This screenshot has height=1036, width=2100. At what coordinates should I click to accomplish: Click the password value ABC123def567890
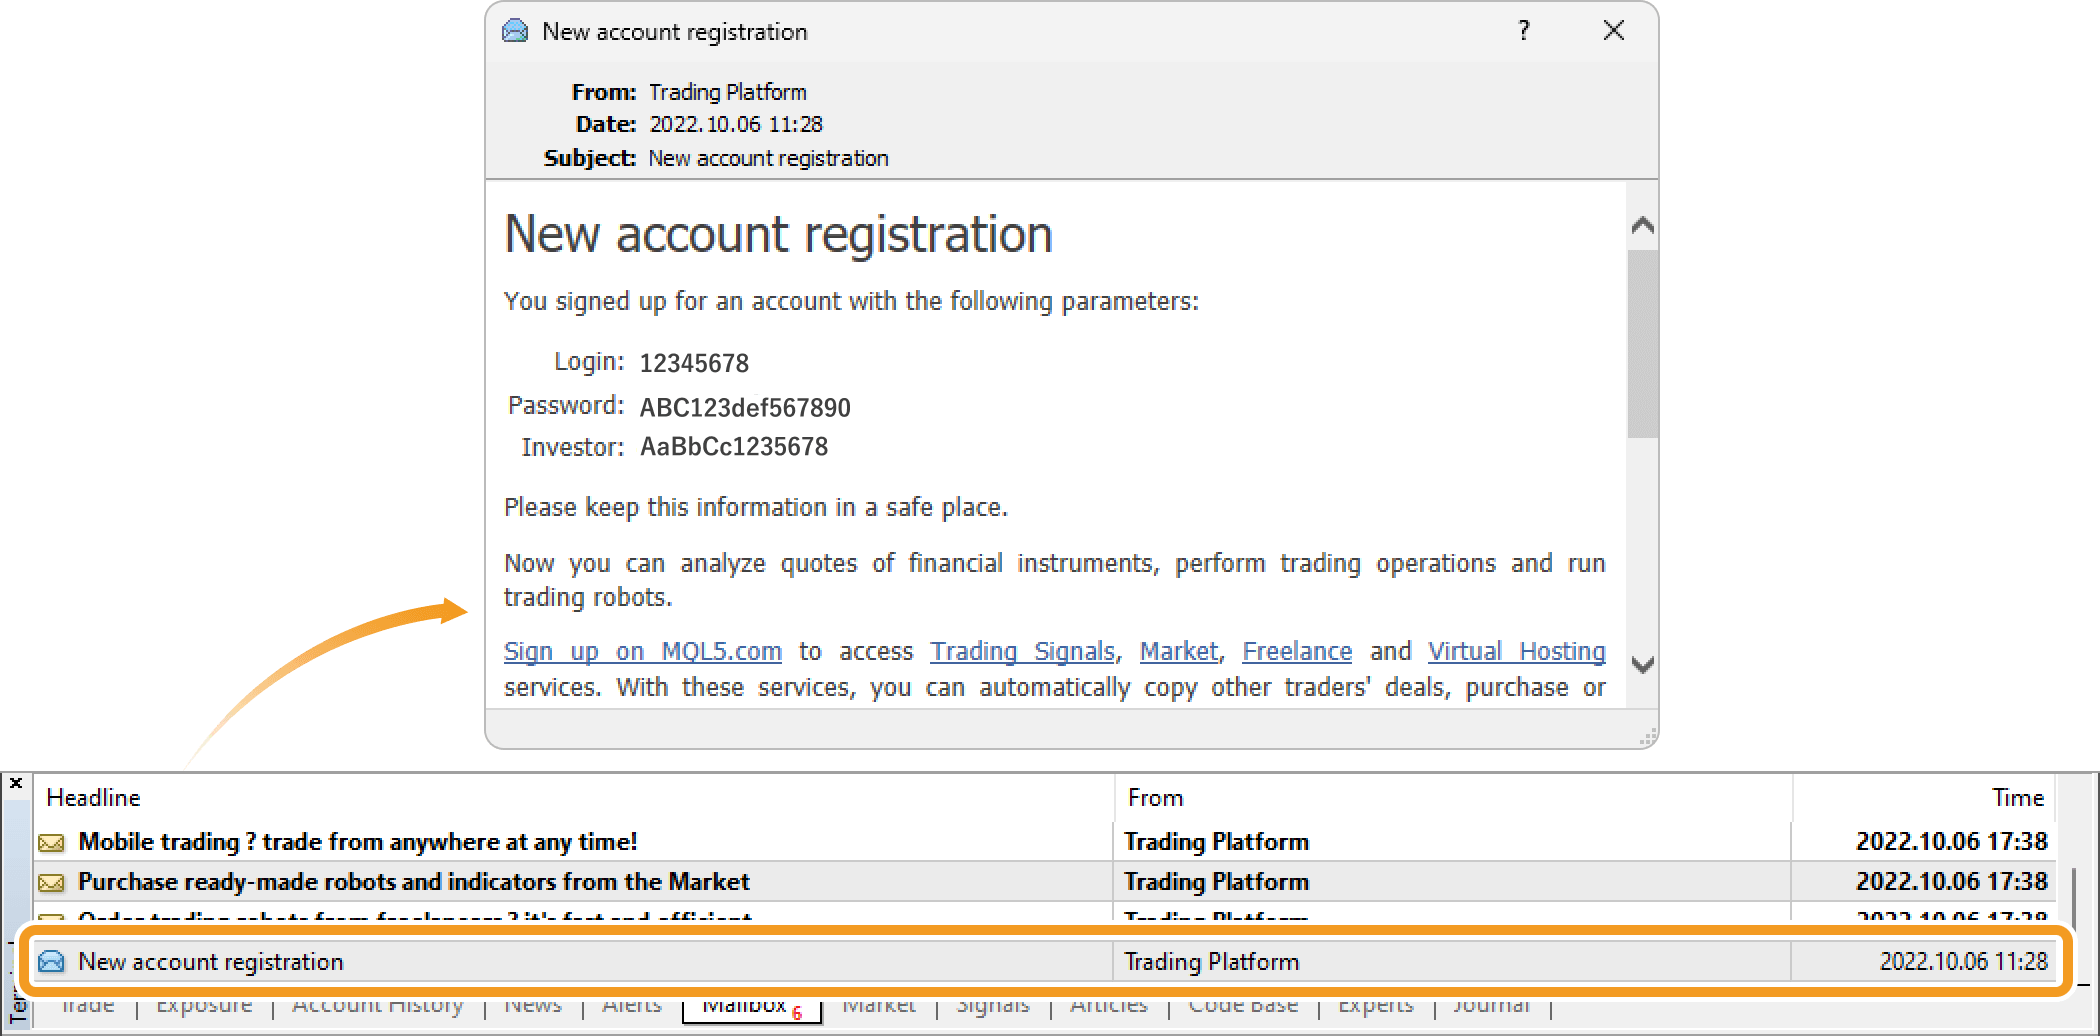click(x=745, y=407)
